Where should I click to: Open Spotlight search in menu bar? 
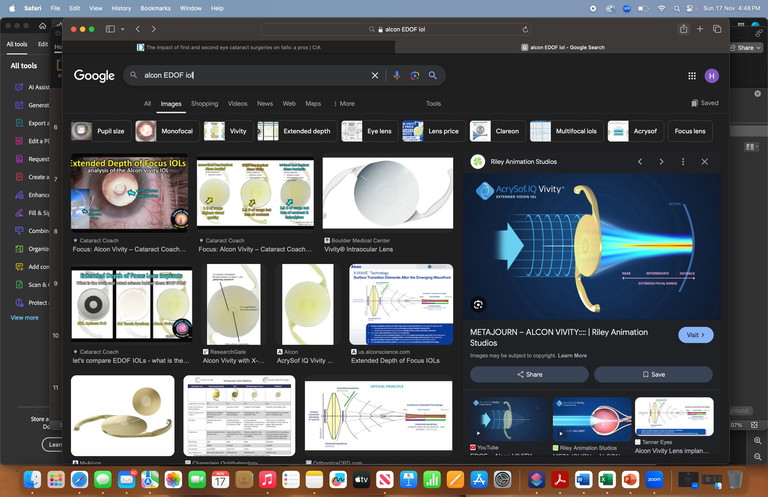pos(677,8)
